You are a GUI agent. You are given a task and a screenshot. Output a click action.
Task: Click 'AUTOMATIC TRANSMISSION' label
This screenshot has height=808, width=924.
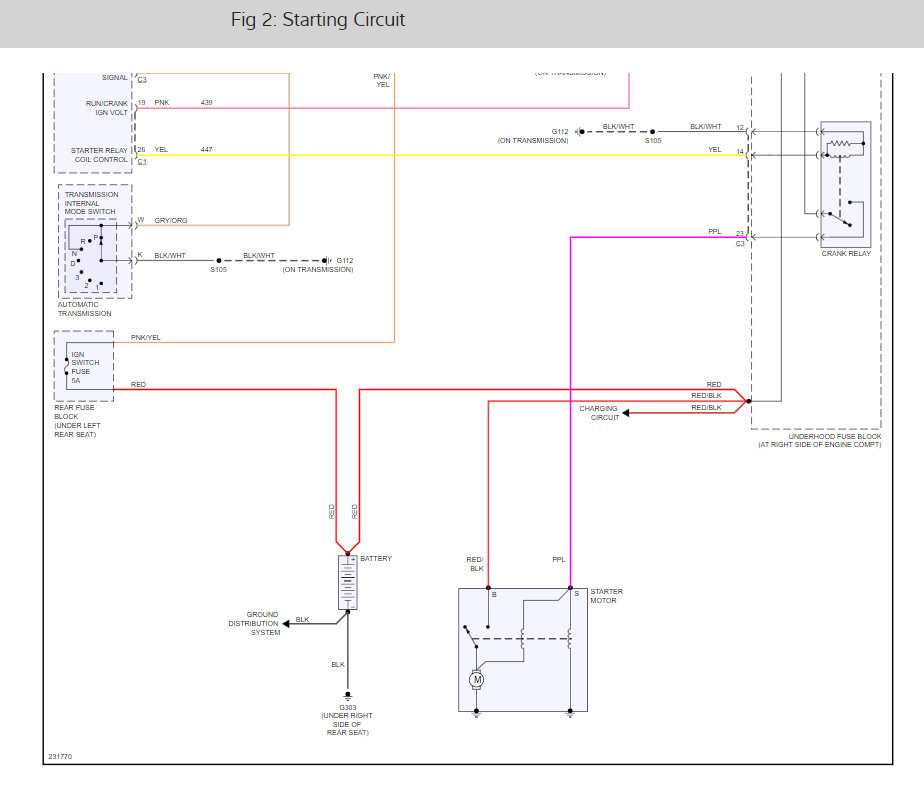pos(84,309)
